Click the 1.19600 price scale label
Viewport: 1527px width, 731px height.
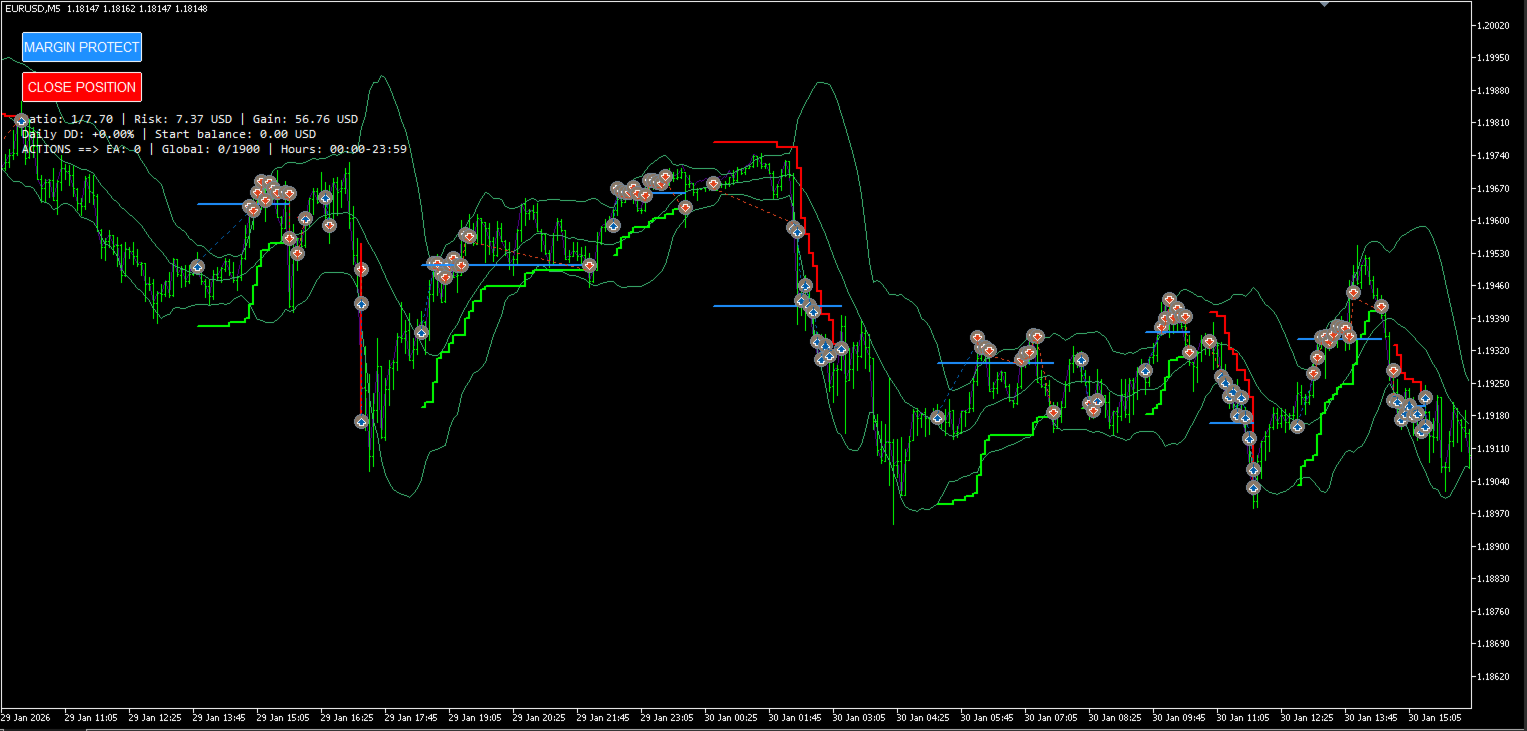click(x=1492, y=221)
